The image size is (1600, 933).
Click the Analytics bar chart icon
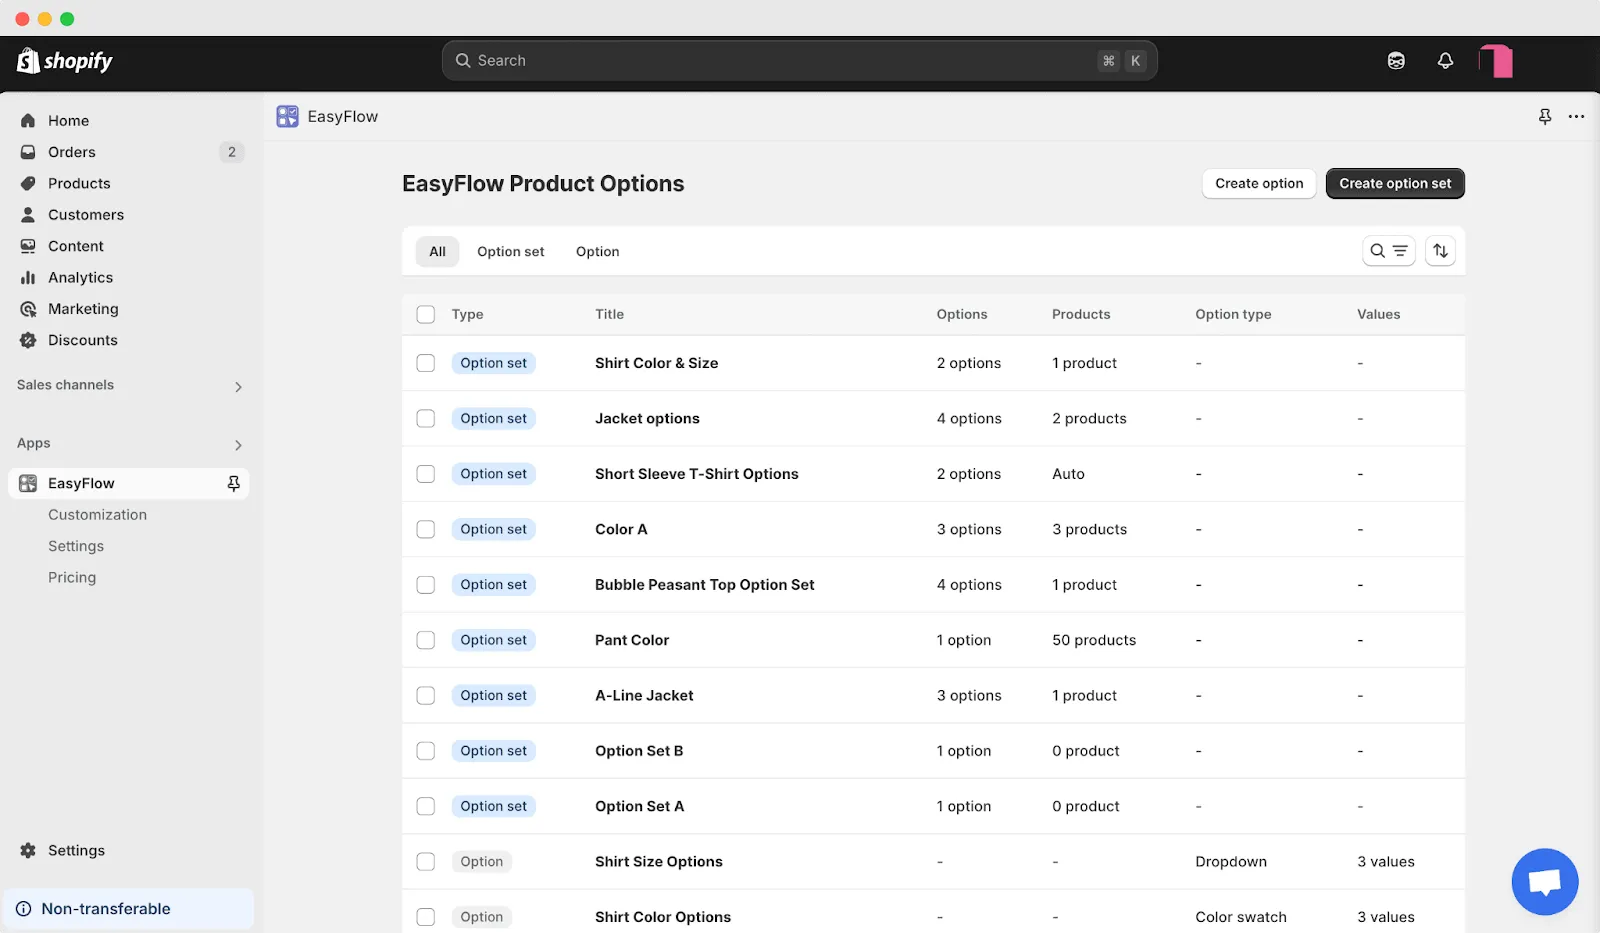click(x=28, y=277)
